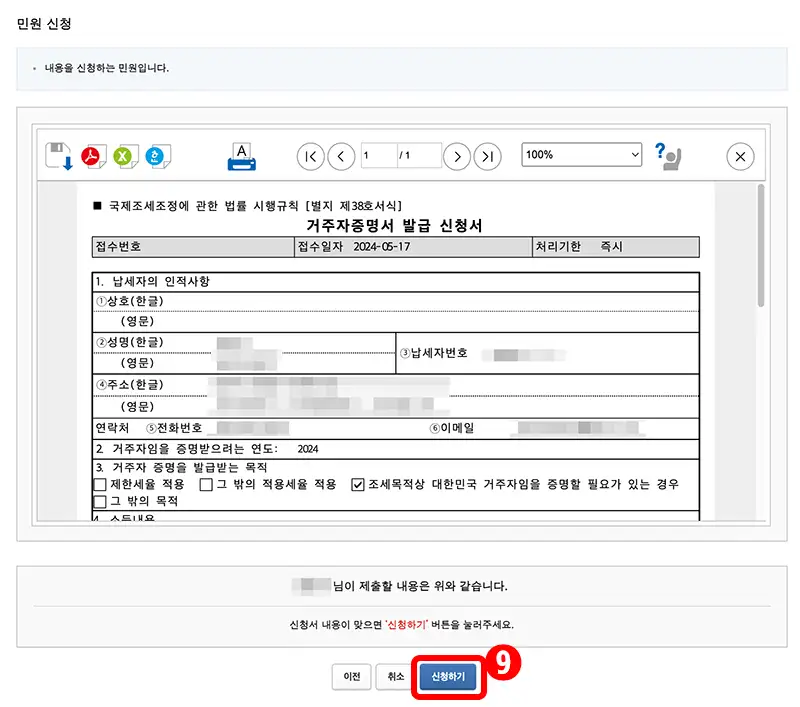Submit with the 신청하기 button
The image size is (800, 707).
(x=448, y=676)
